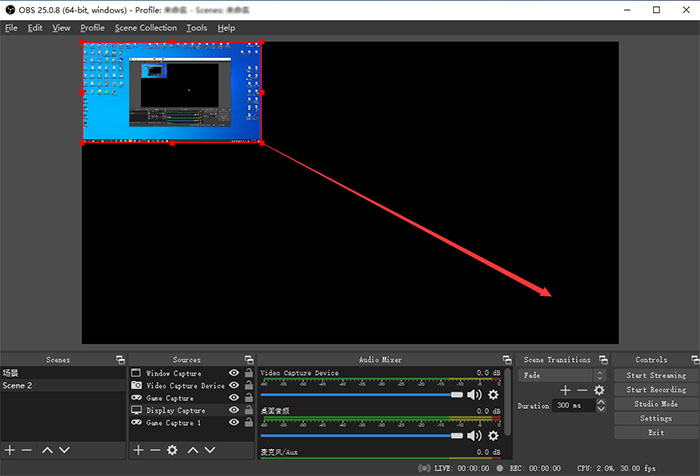This screenshot has height=476, width=700.
Task: Mute Video Capture Device audio speaker
Action: coord(474,395)
